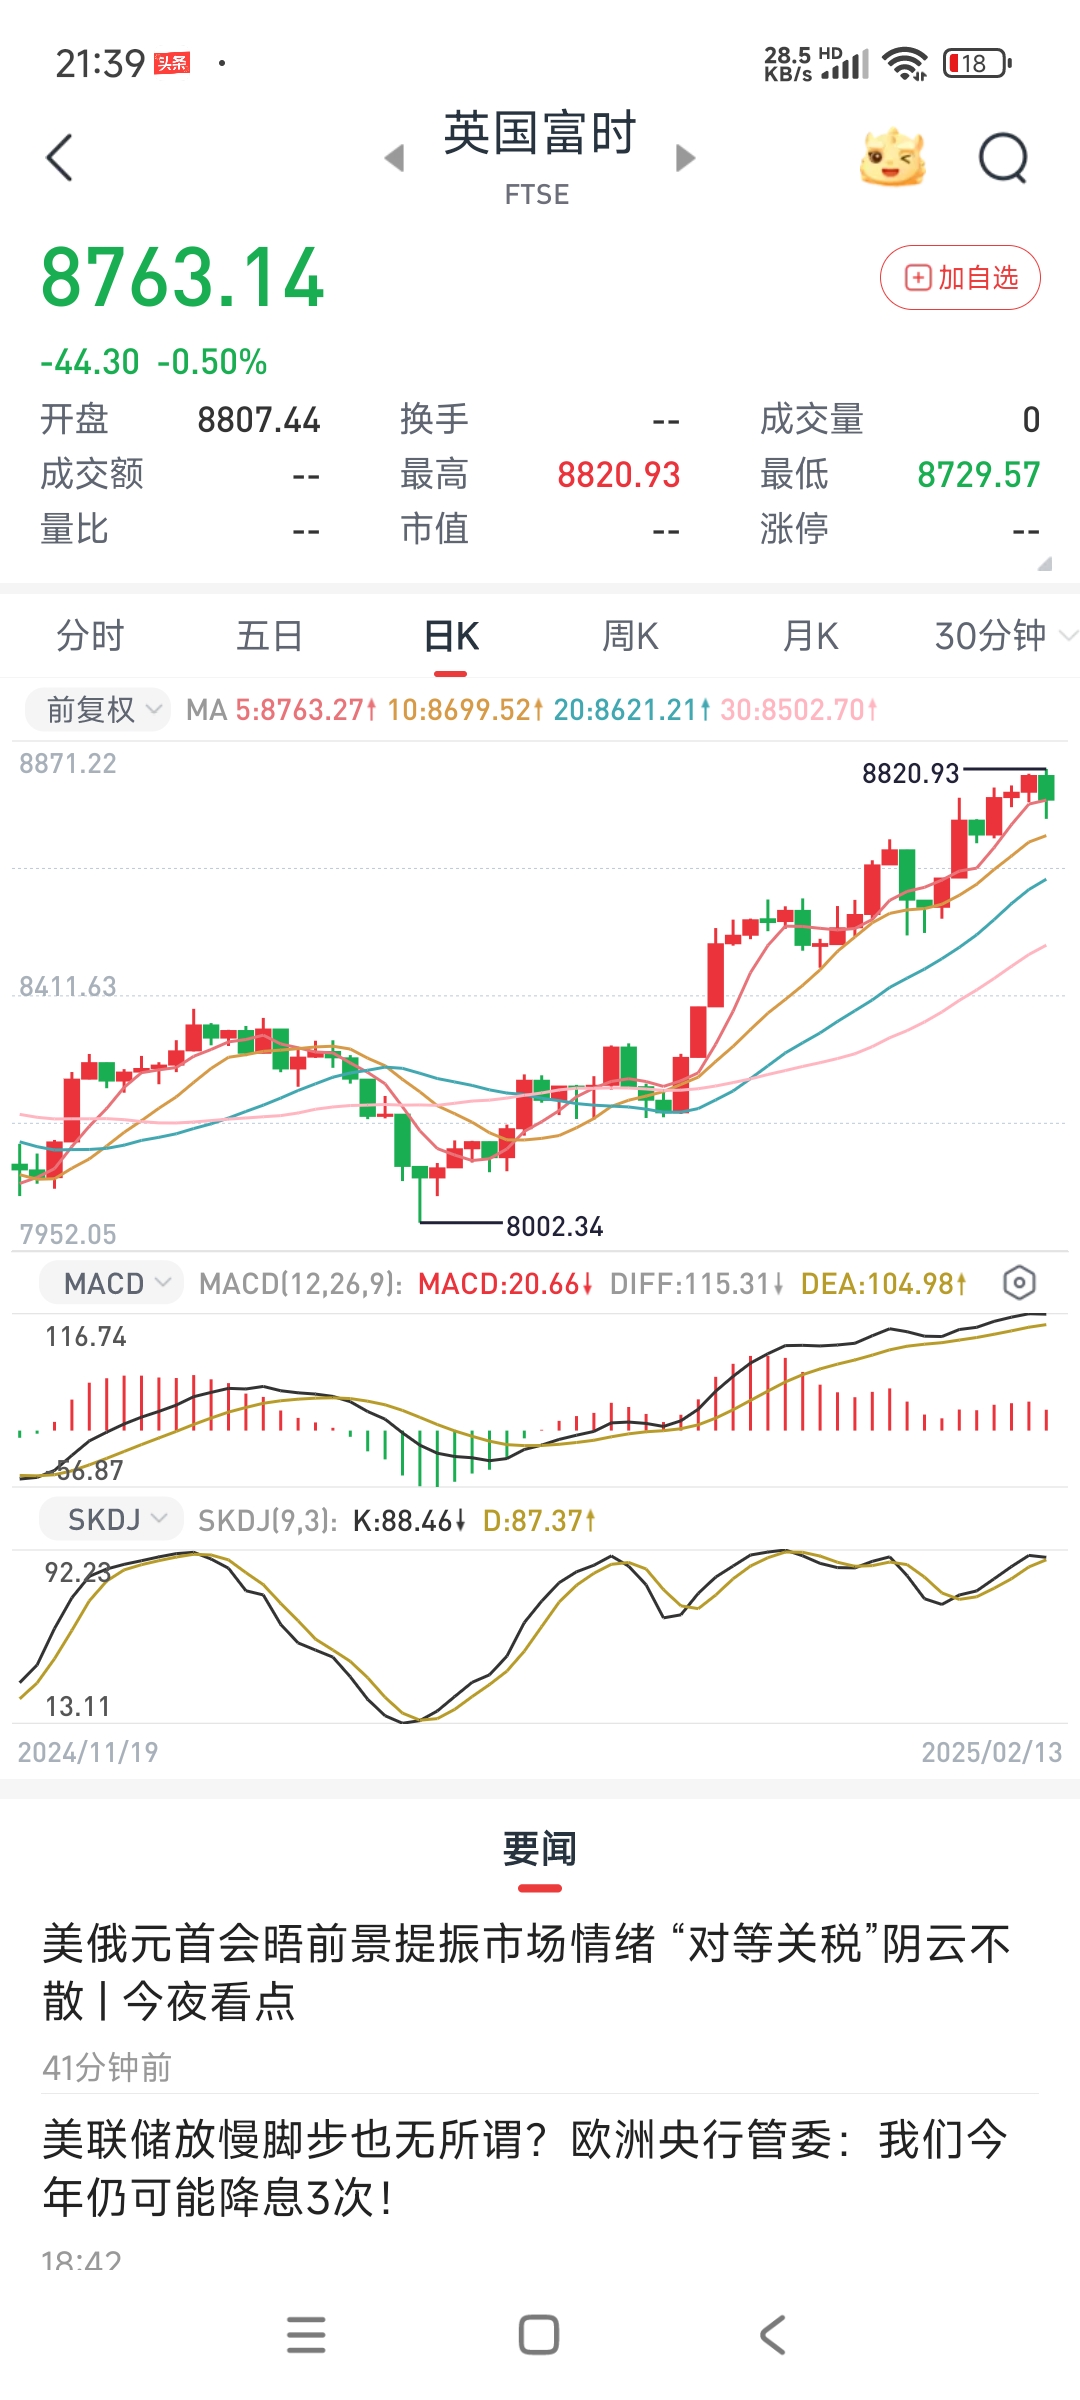Open the search magnifier icon
The image size is (1080, 2400).
(x=1003, y=158)
